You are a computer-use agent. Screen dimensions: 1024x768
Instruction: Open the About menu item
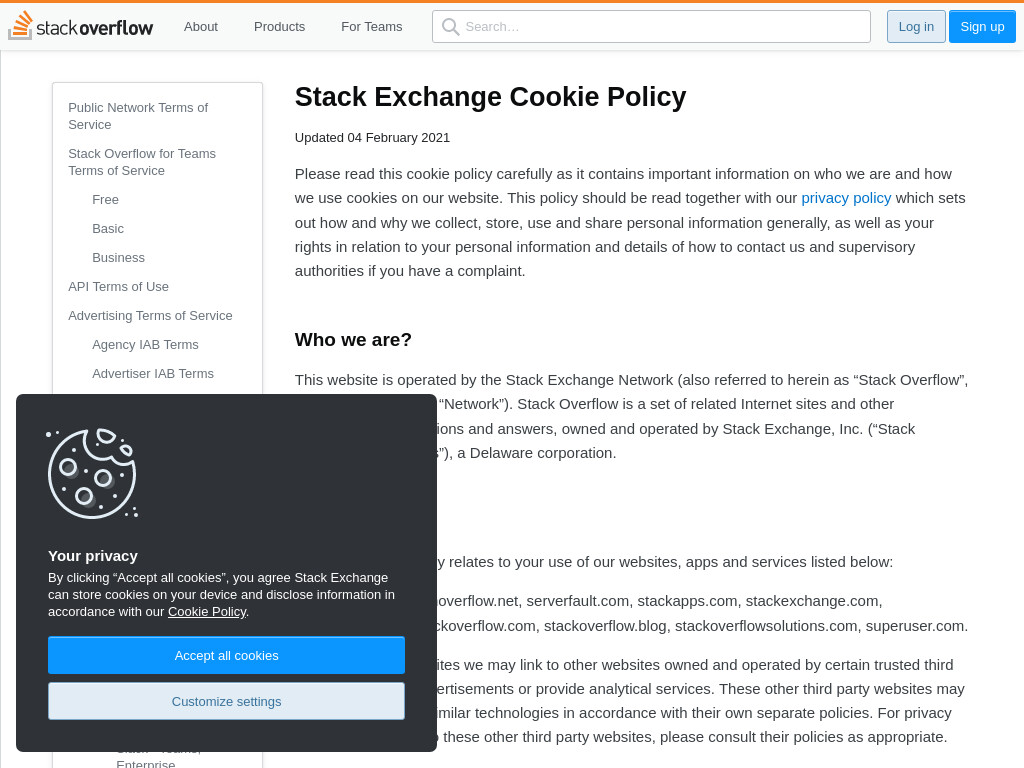[x=200, y=27]
